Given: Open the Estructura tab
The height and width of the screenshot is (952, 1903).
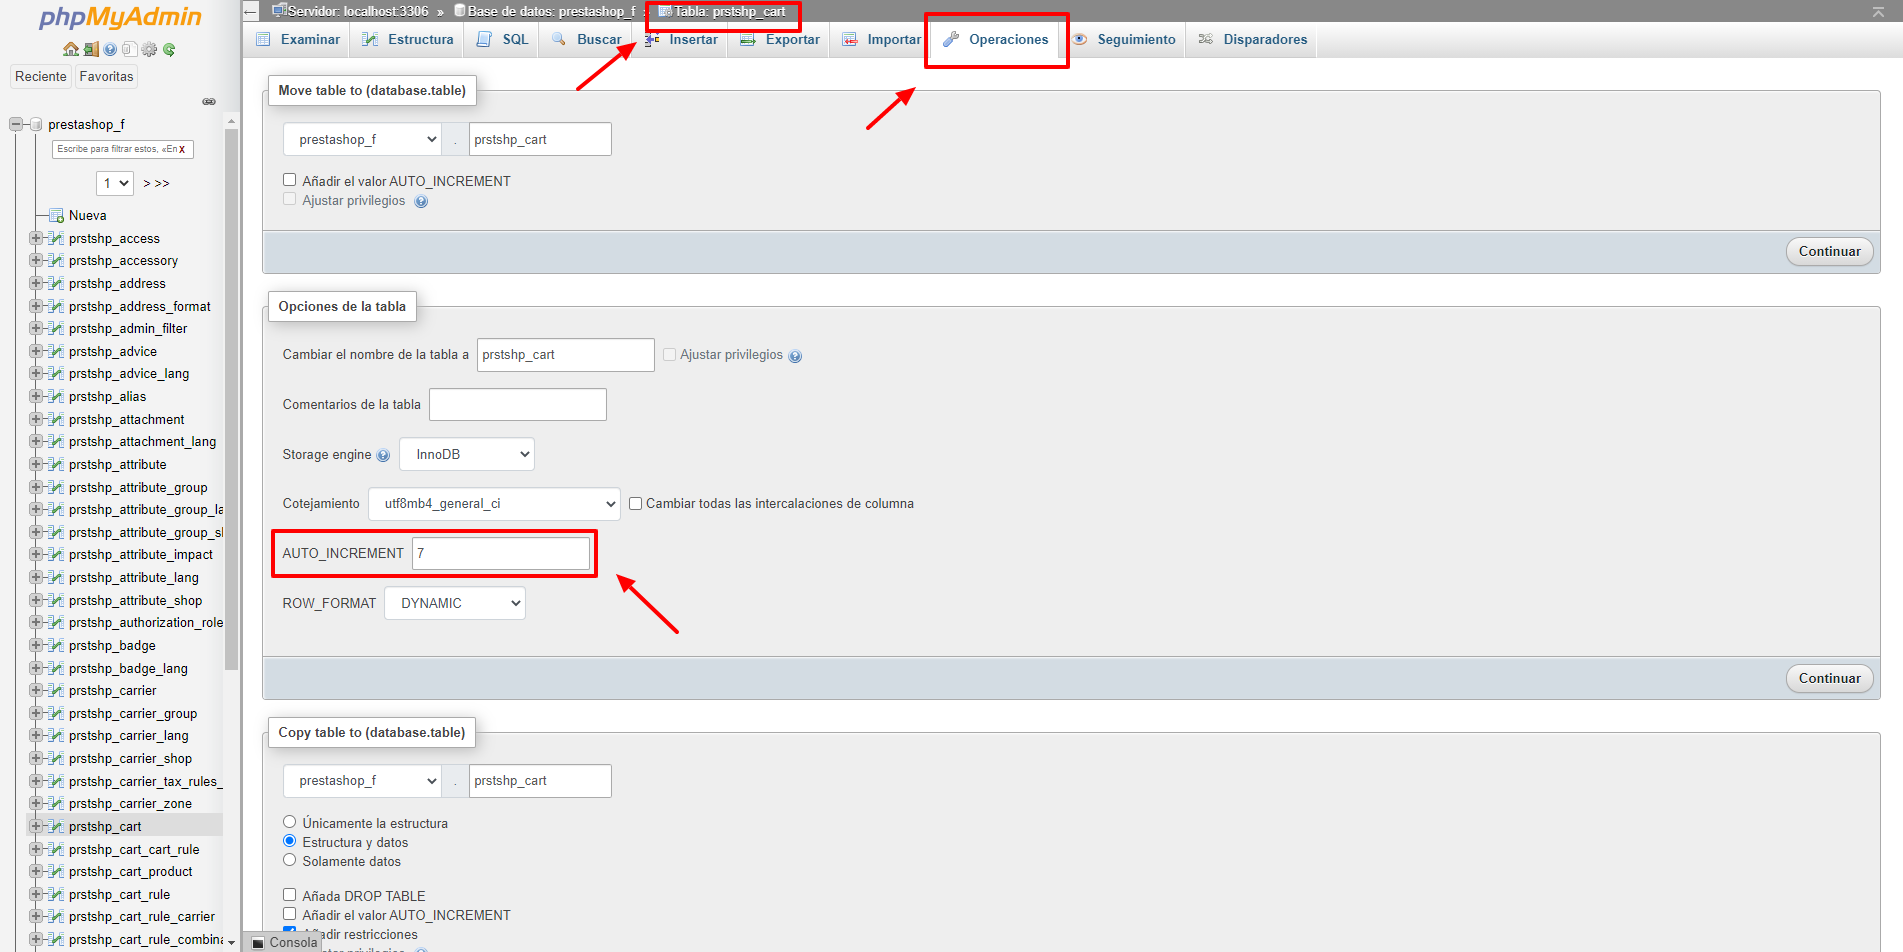Looking at the screenshot, I should tap(408, 39).
